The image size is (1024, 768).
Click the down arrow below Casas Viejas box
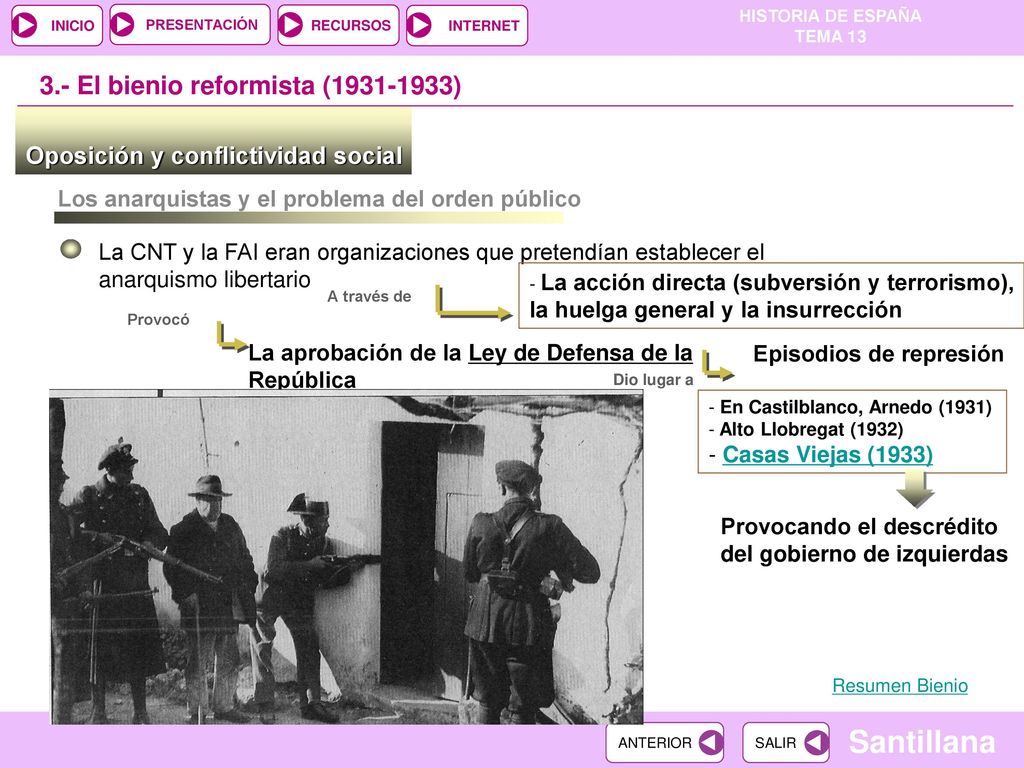point(915,490)
